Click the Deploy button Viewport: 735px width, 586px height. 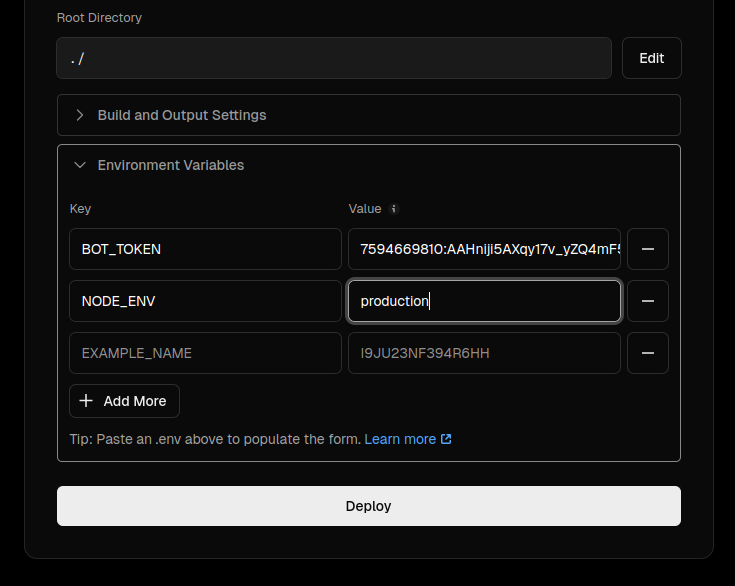(x=369, y=506)
